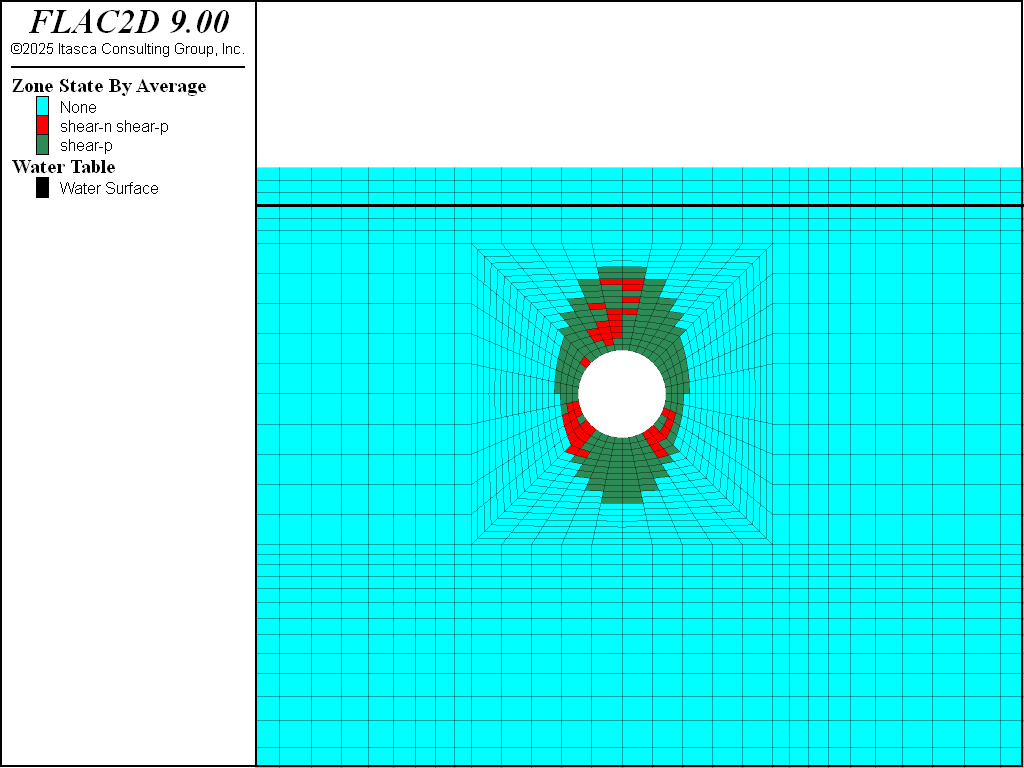Click the cyan None legend swatch
This screenshot has height=768, width=1024.
click(x=42, y=106)
